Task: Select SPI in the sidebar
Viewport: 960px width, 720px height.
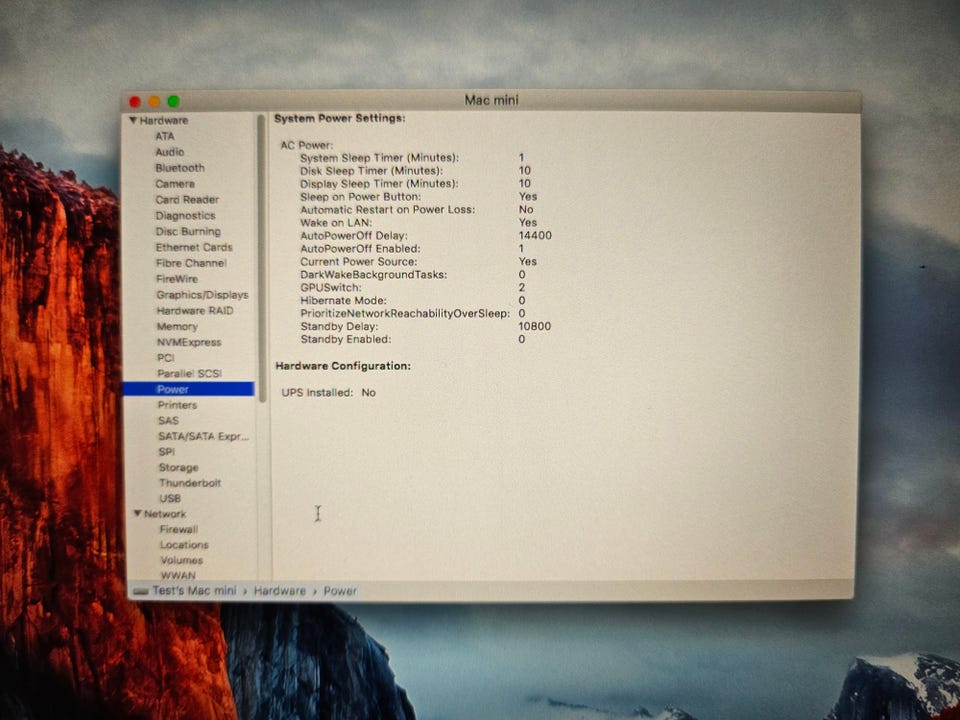Action: tap(167, 452)
